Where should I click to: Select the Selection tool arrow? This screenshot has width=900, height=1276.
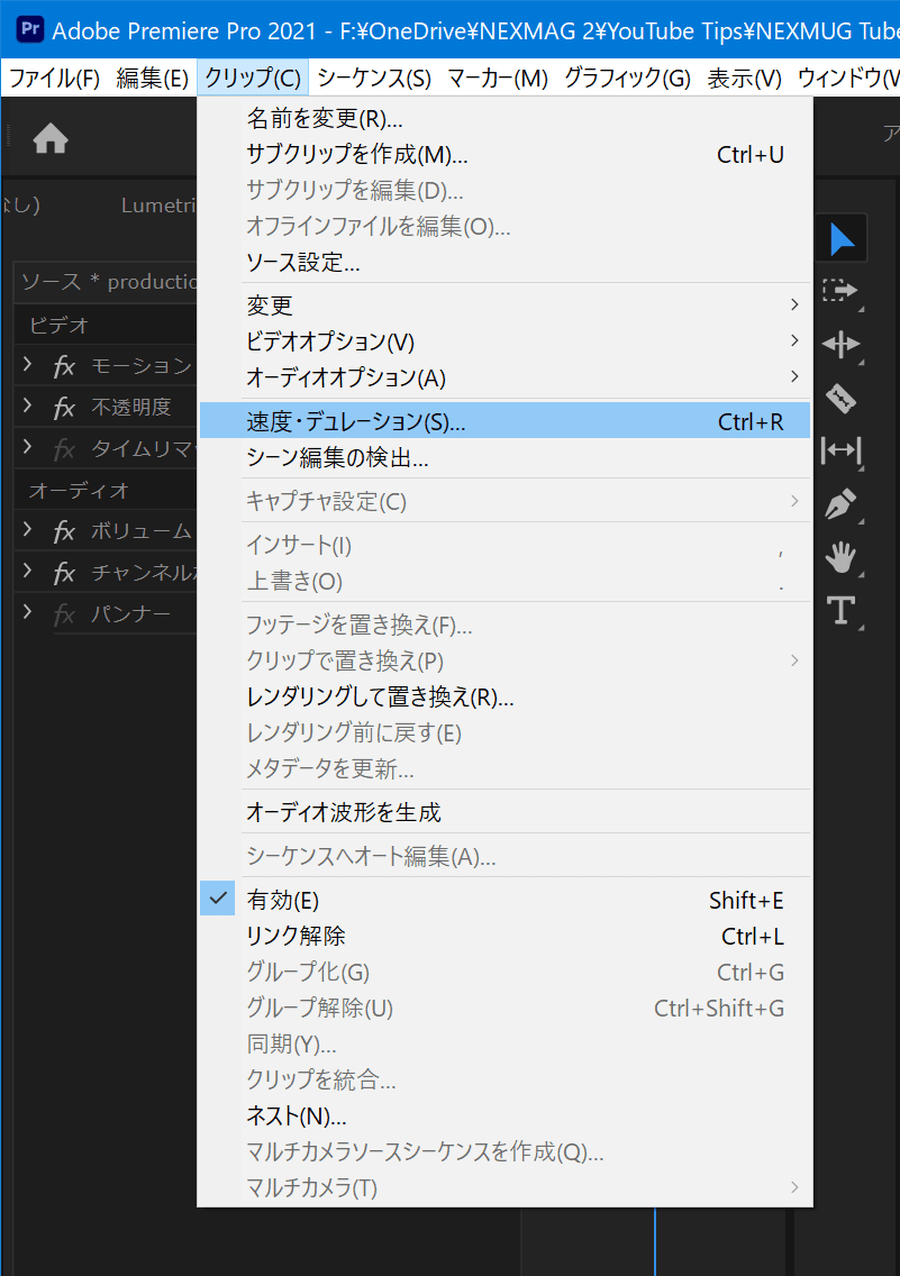842,239
